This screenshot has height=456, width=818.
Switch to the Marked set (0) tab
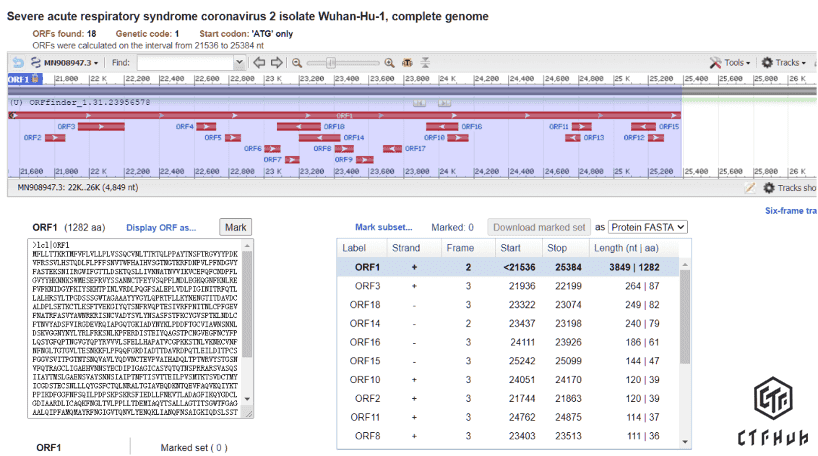[x=193, y=448]
